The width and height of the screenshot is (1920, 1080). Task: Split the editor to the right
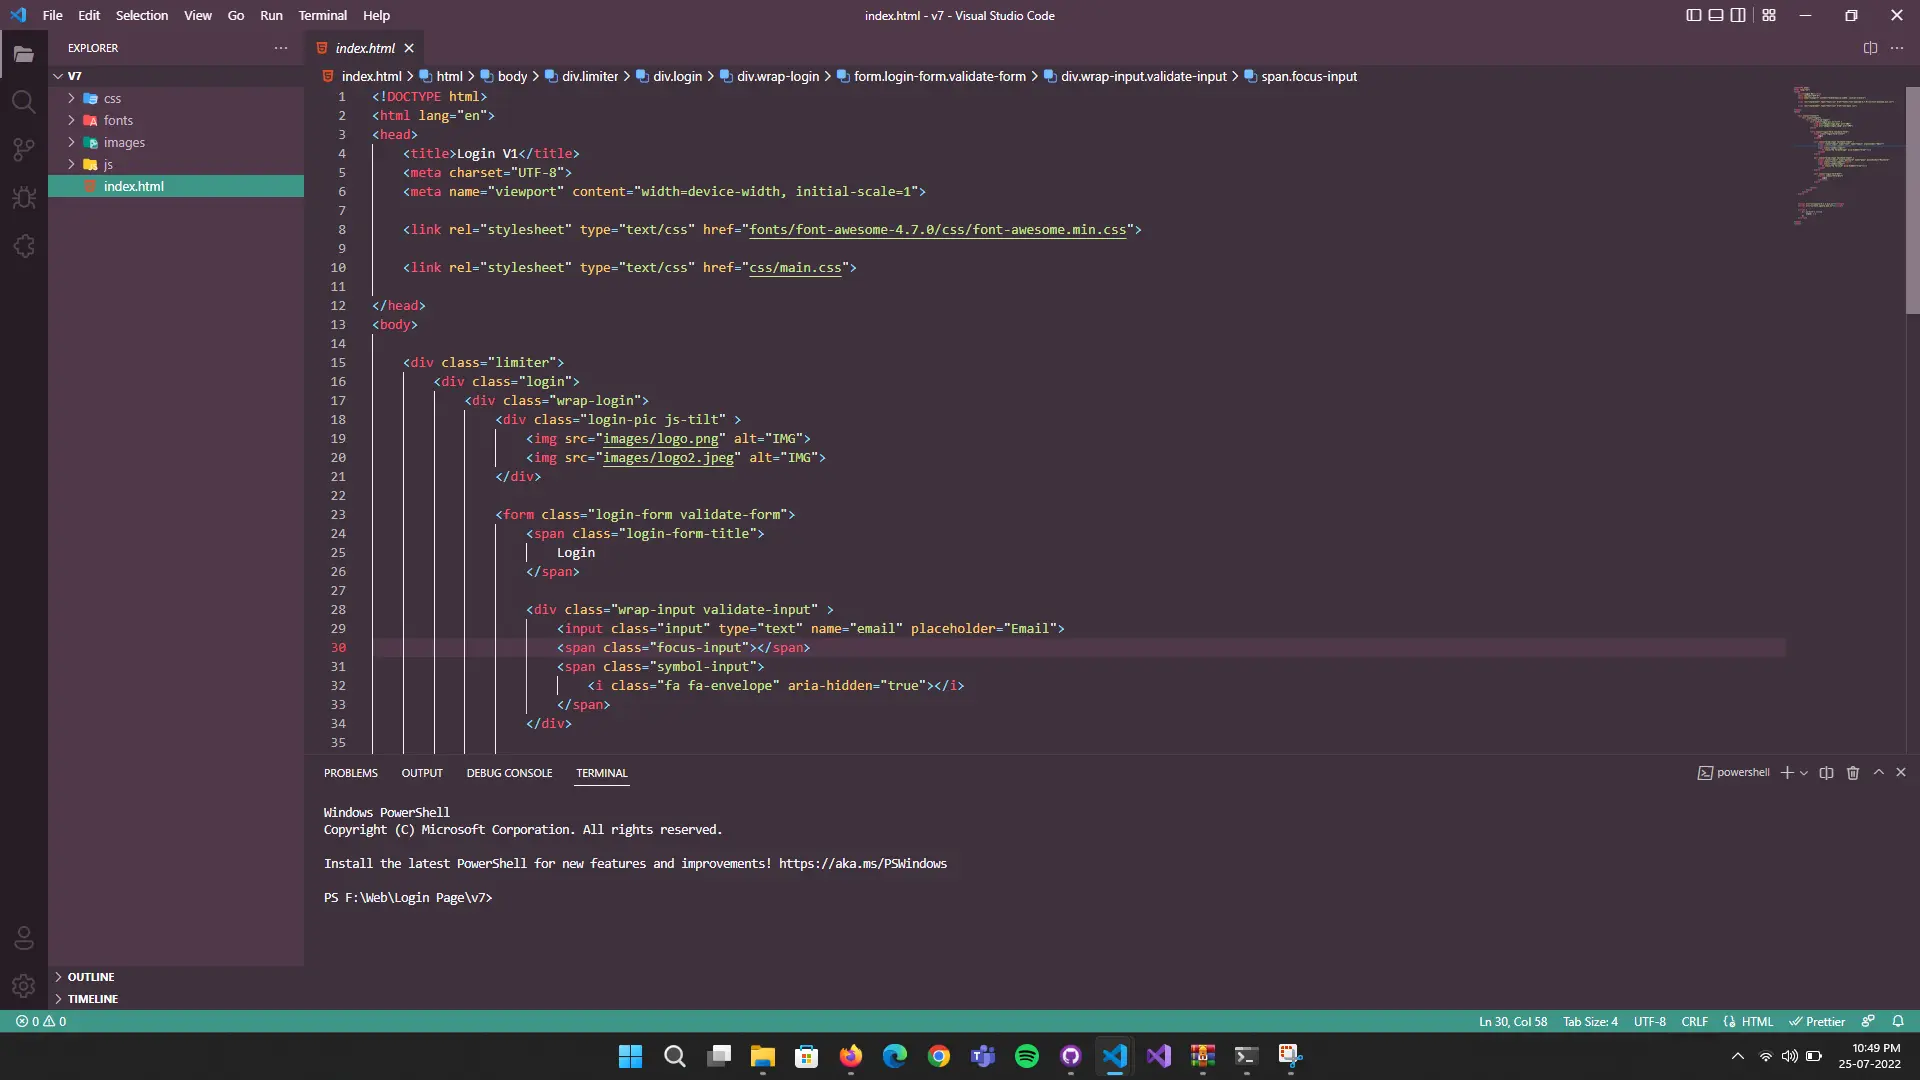[x=1870, y=48]
